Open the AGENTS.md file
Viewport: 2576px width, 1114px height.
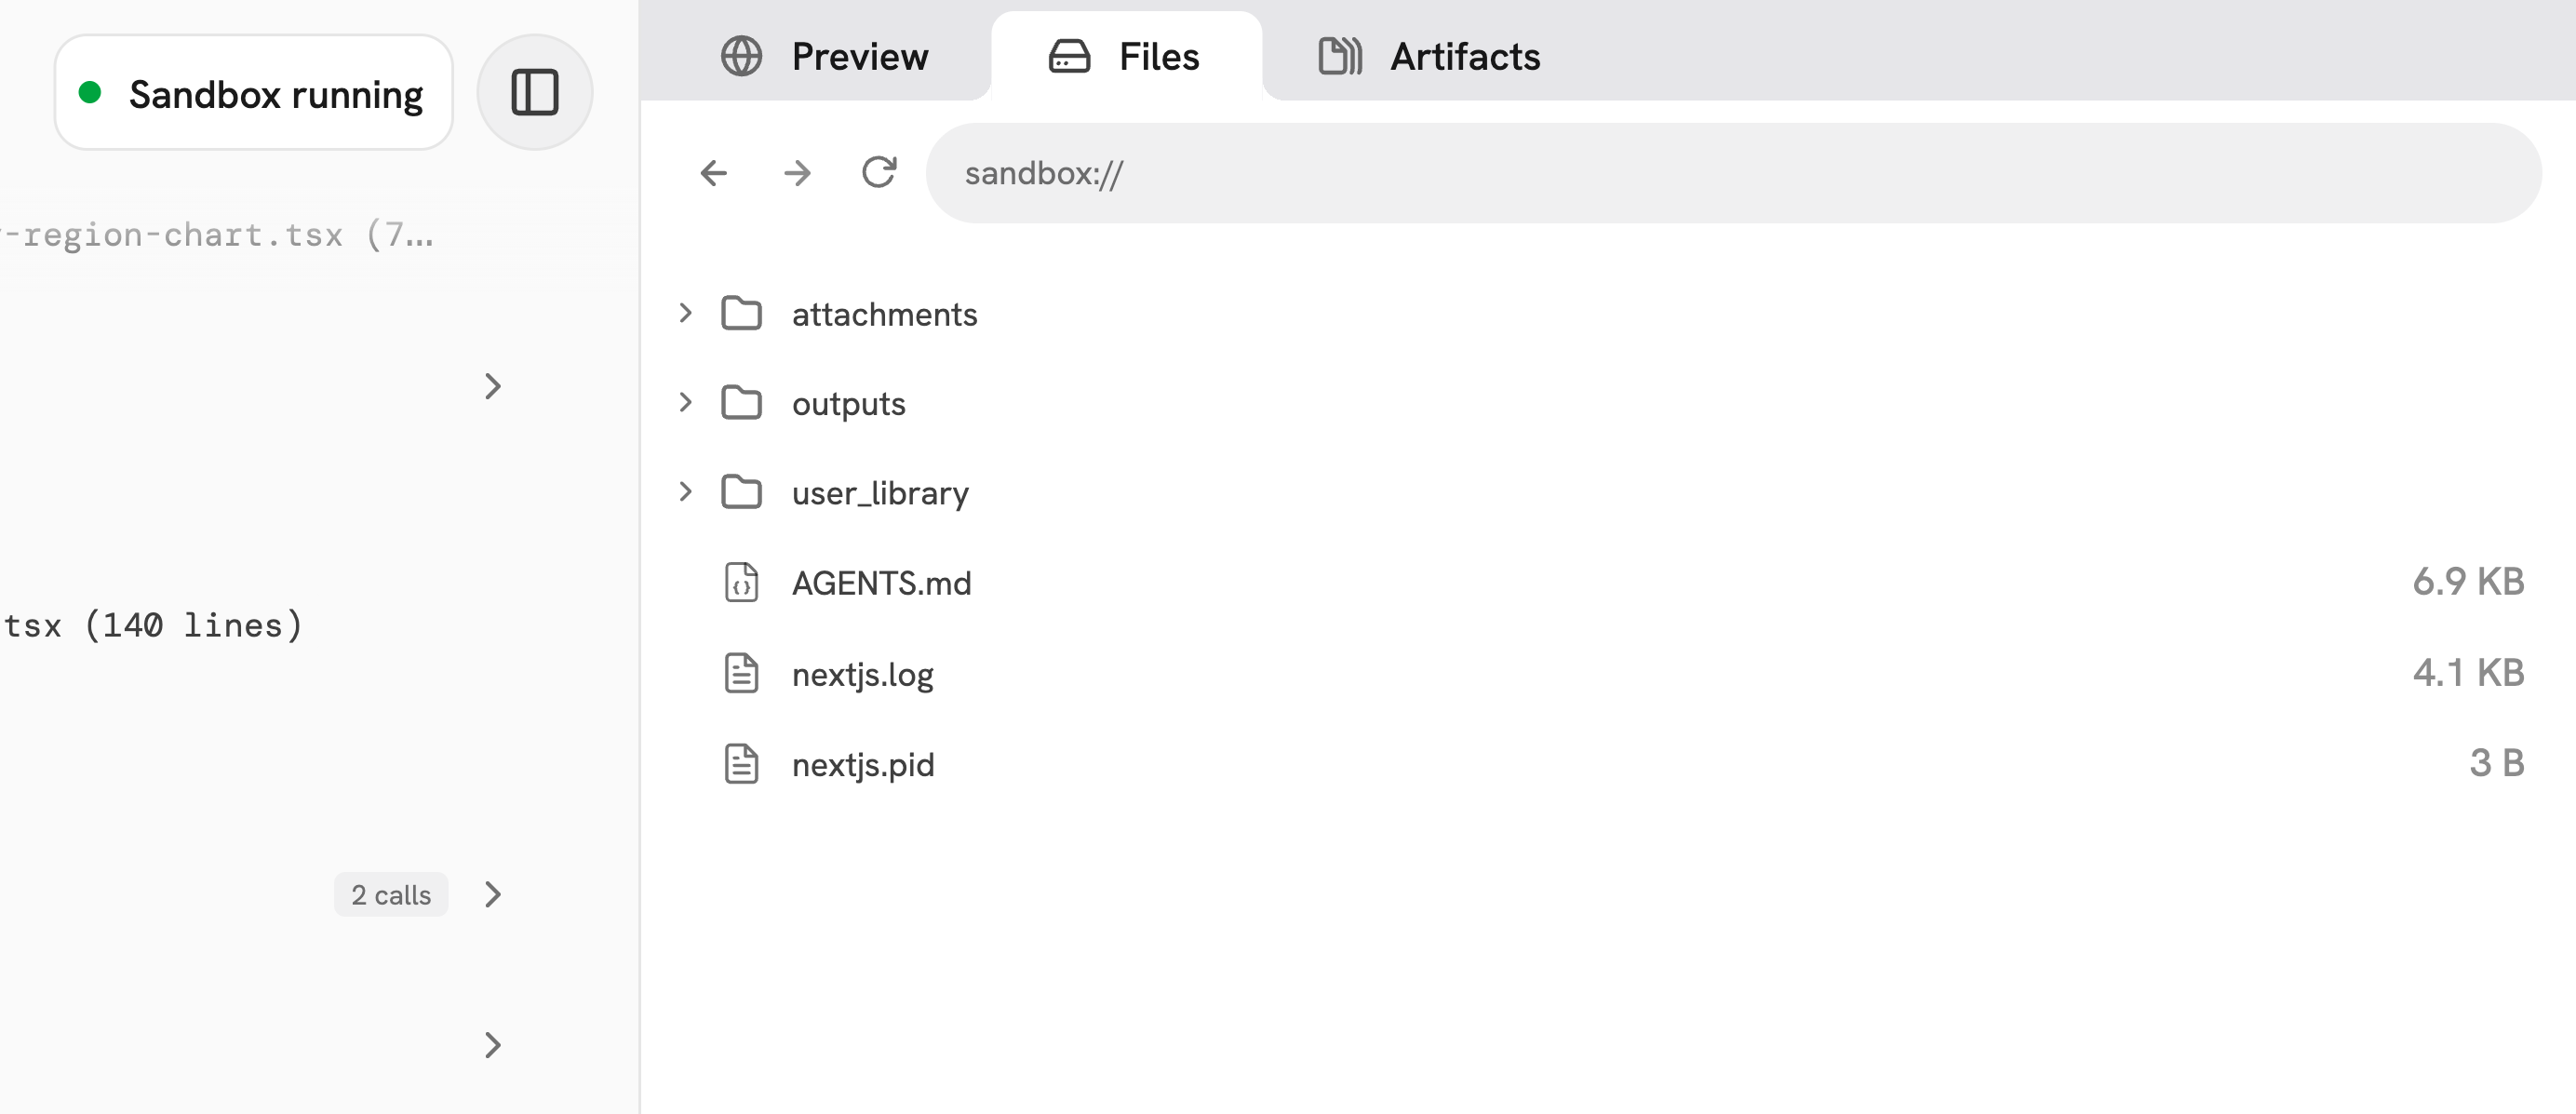click(881, 582)
